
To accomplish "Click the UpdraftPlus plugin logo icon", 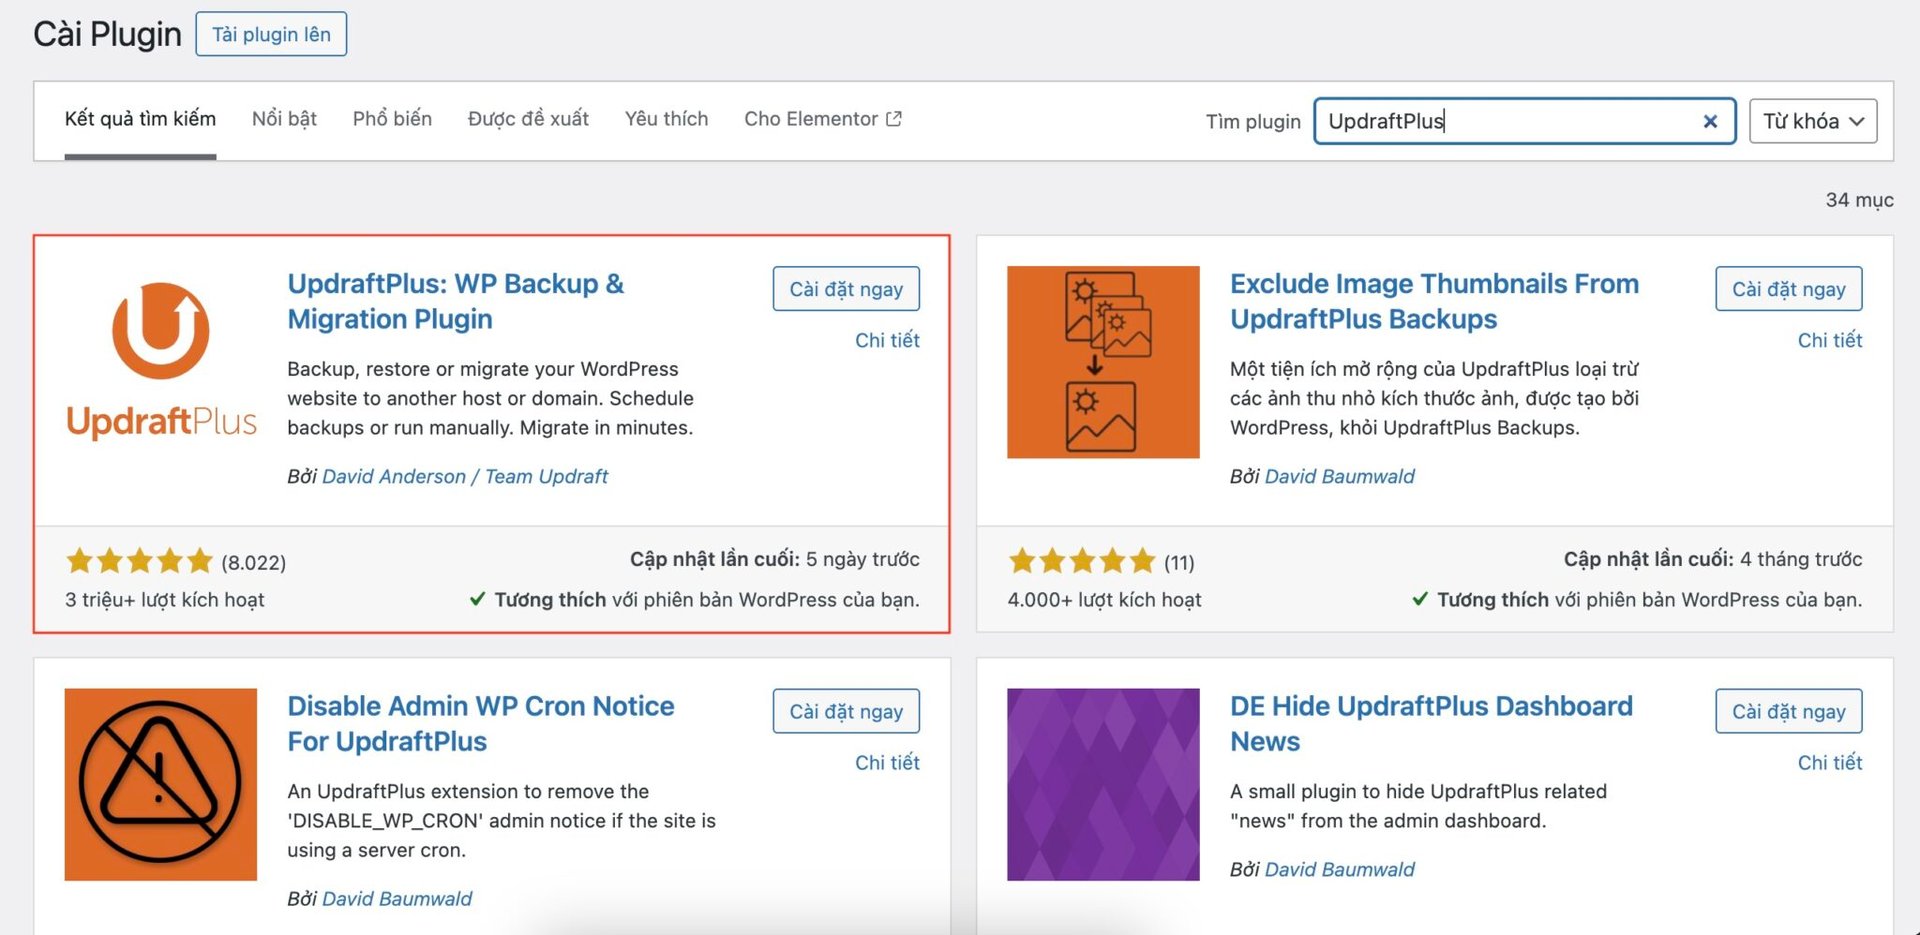I will (x=160, y=361).
